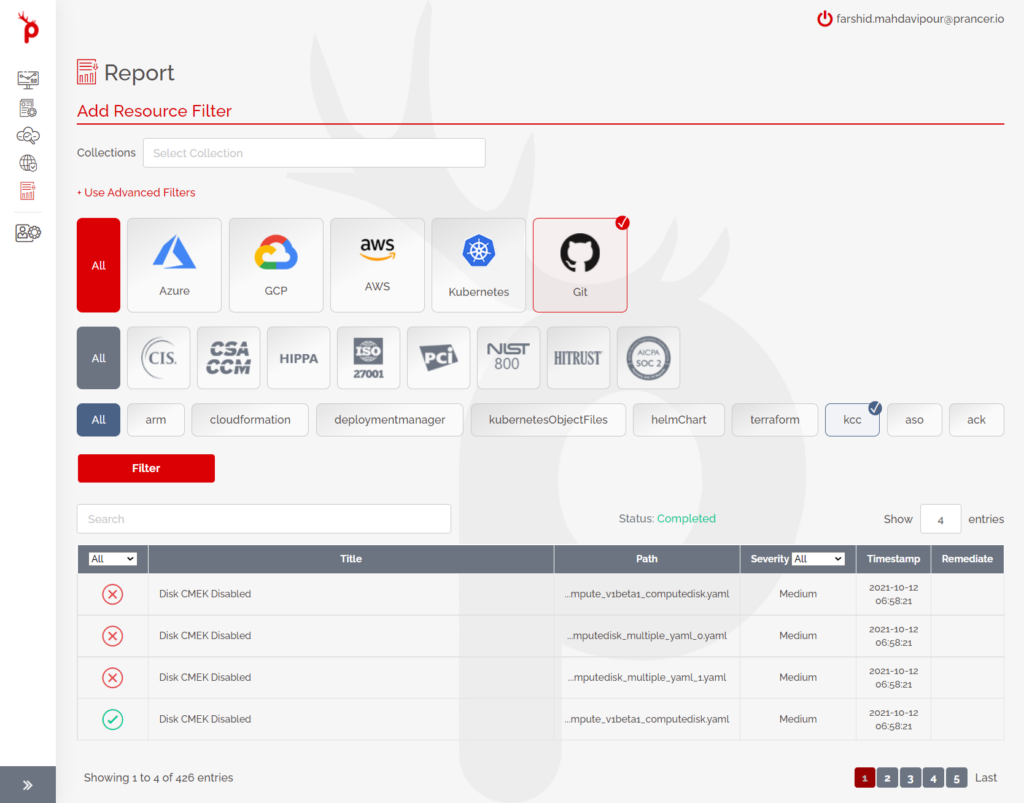Select the HIPPA compliance tile
Screen dimensions: 1024x803
[298, 357]
